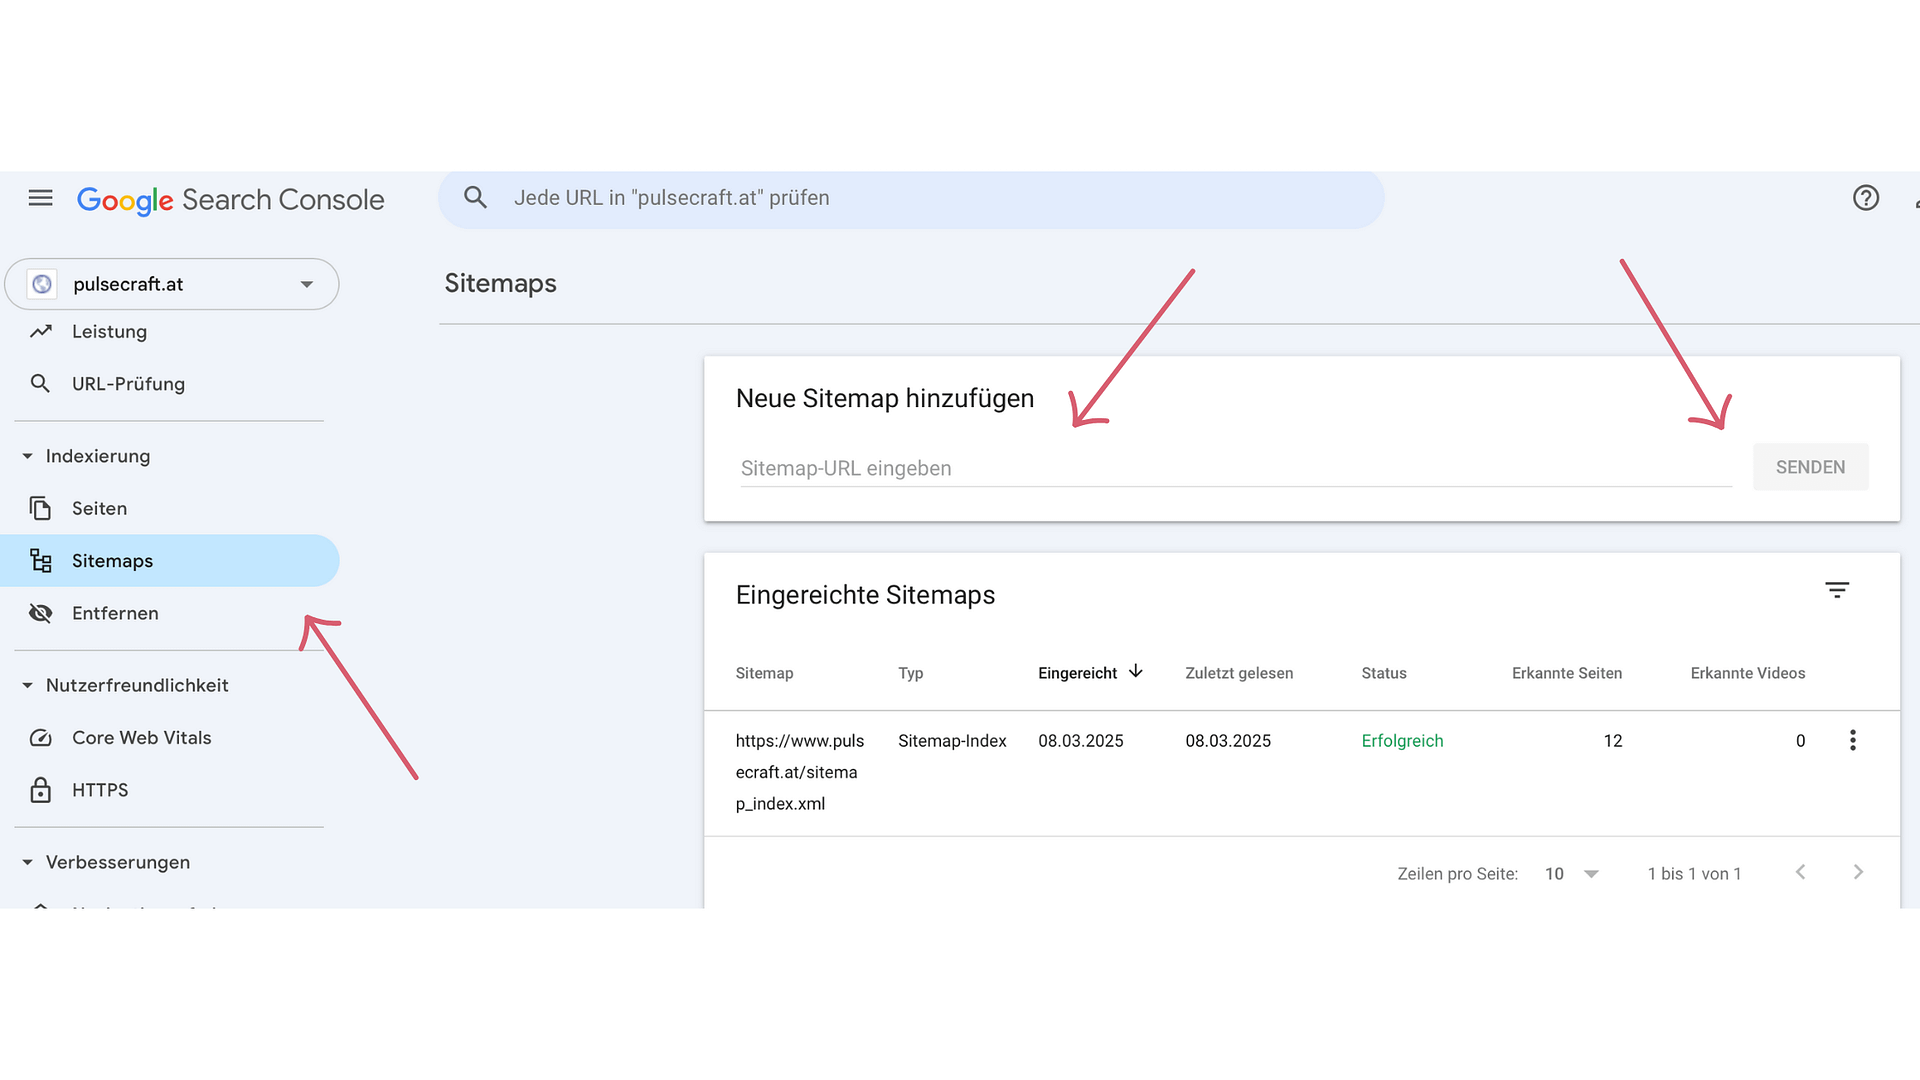Sort by the Typ column header

click(910, 673)
